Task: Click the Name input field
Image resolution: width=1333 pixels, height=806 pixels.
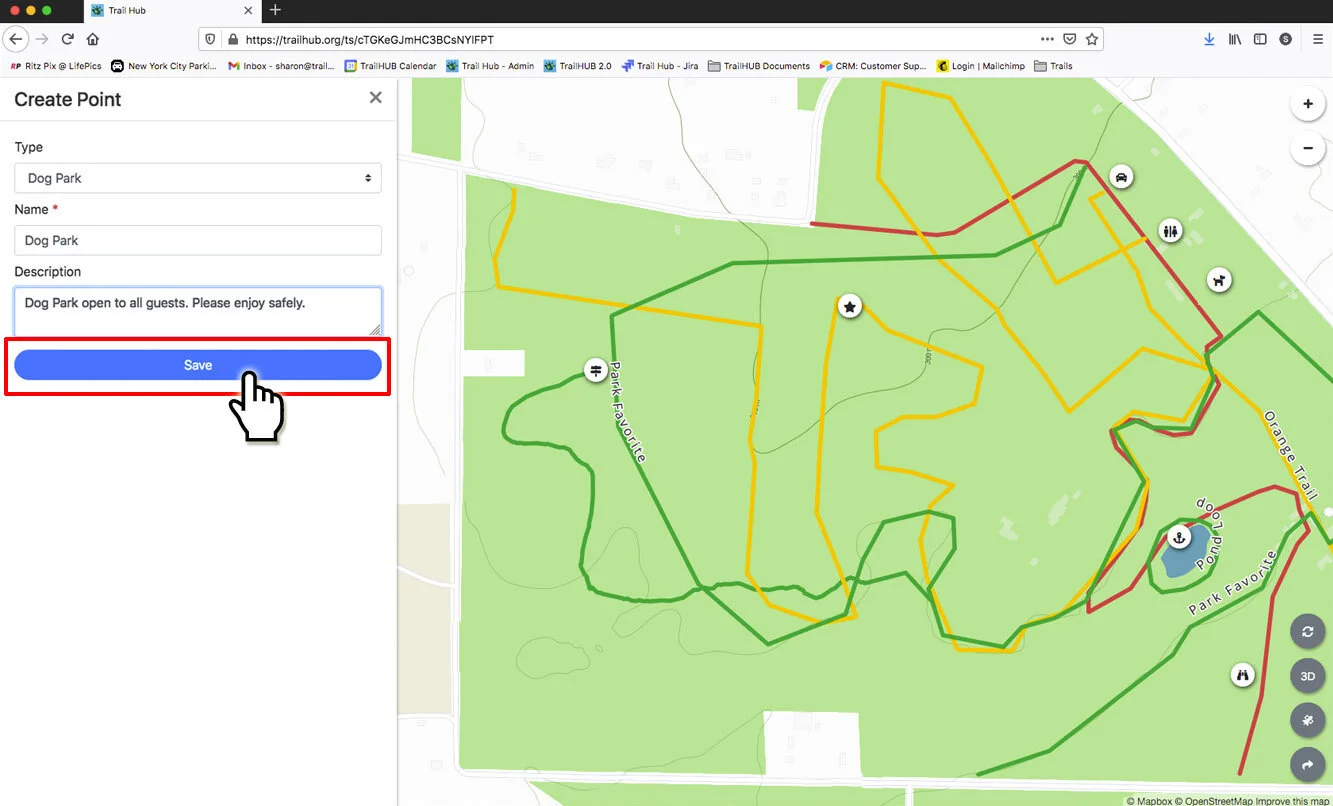Action: click(198, 240)
